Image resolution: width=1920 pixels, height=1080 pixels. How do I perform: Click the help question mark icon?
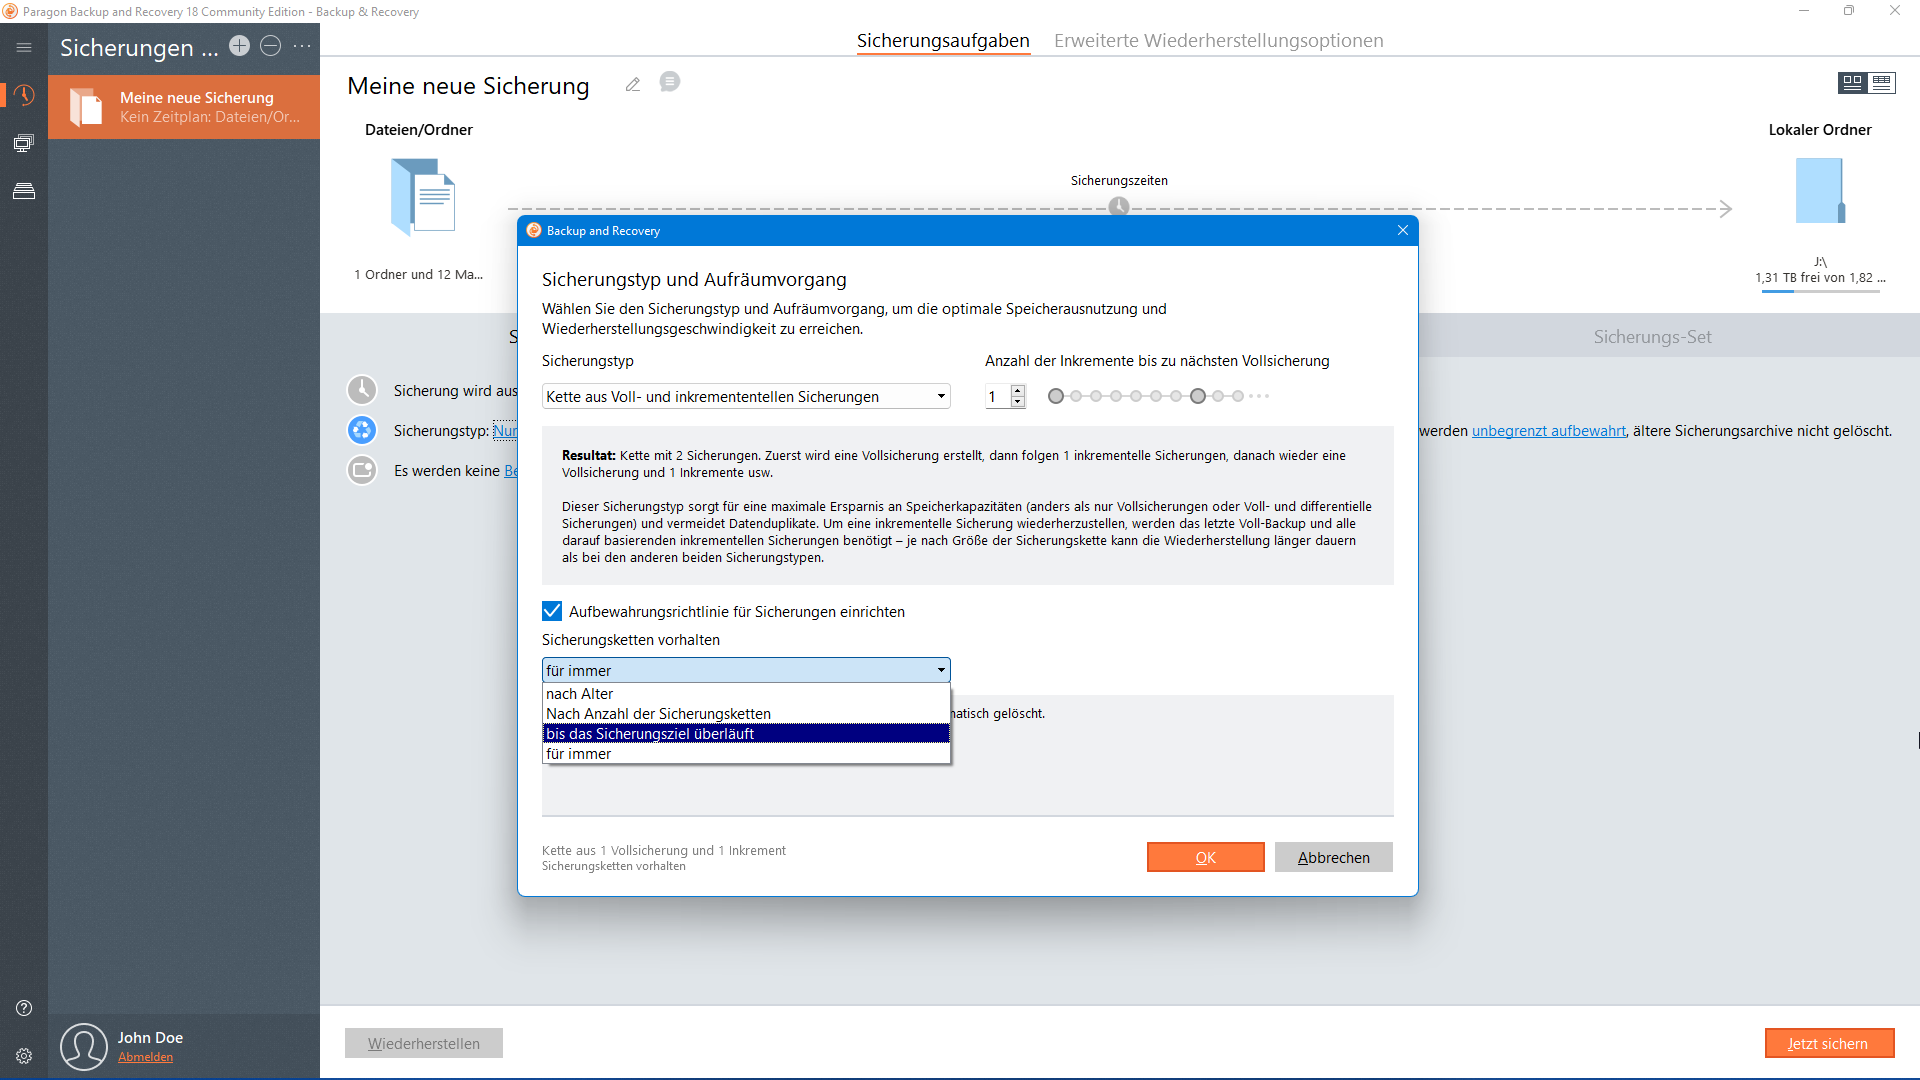click(x=24, y=1008)
